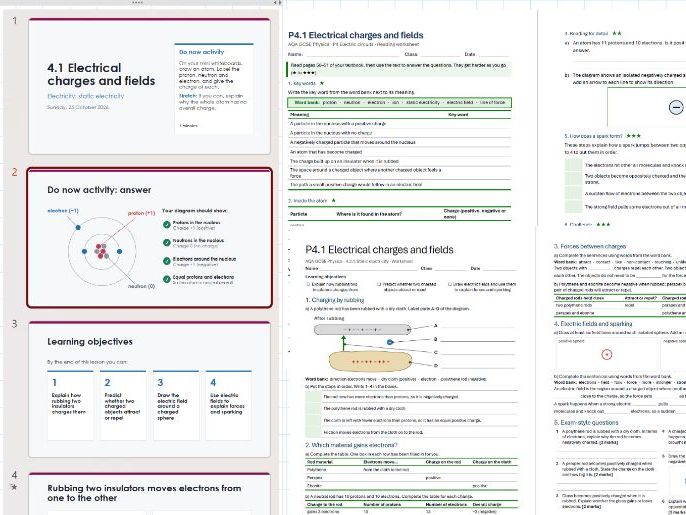Click the blue electron circle in the rubbing diagram
The image size is (686, 515).
coord(390,342)
